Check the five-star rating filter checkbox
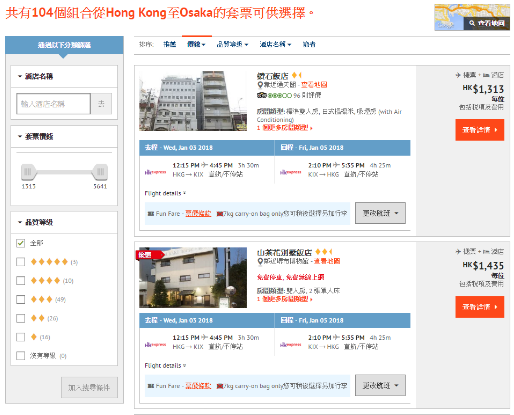This screenshot has height=415, width=514. tap(21, 262)
